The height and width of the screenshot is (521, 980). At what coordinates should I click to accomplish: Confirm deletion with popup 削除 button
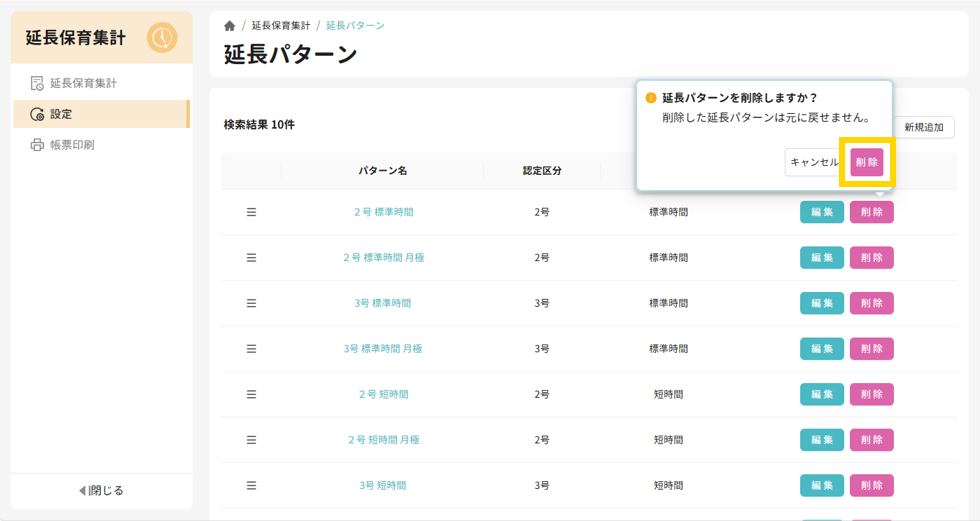click(867, 162)
